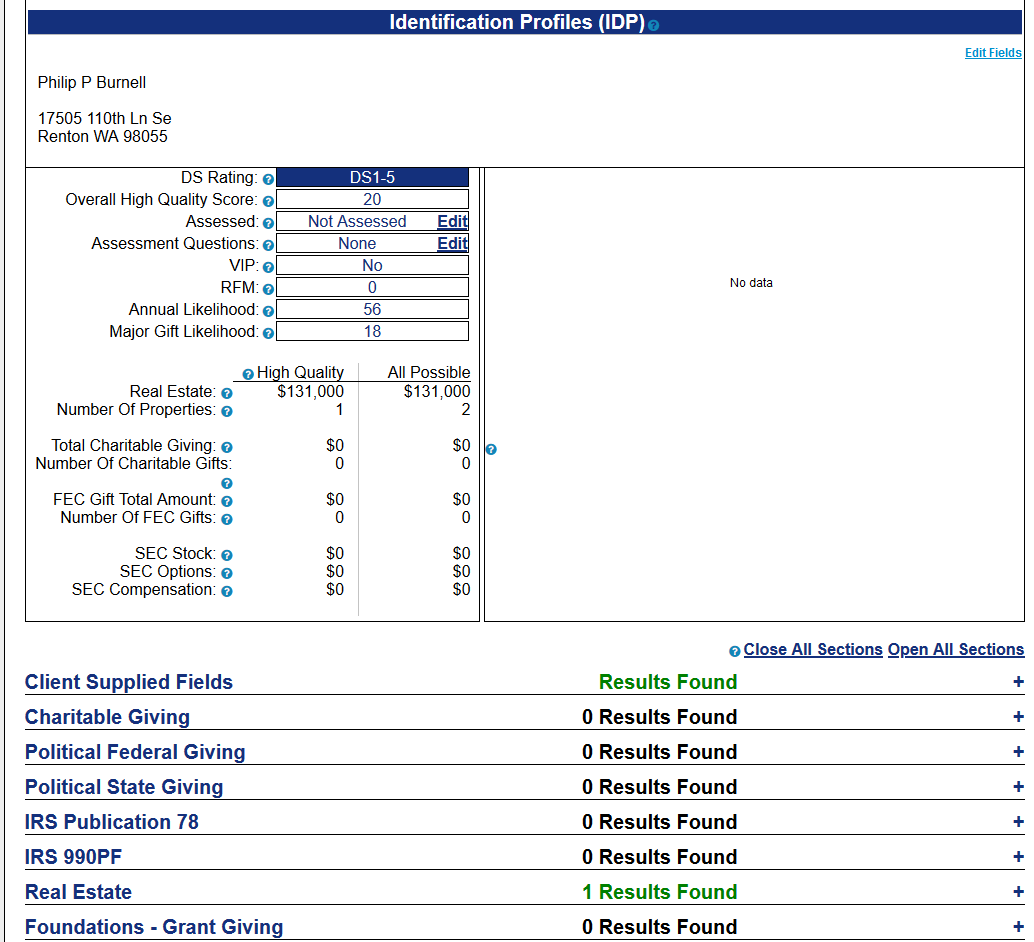Click help icon next to DS Rating
The width and height of the screenshot is (1034, 942).
(268, 179)
